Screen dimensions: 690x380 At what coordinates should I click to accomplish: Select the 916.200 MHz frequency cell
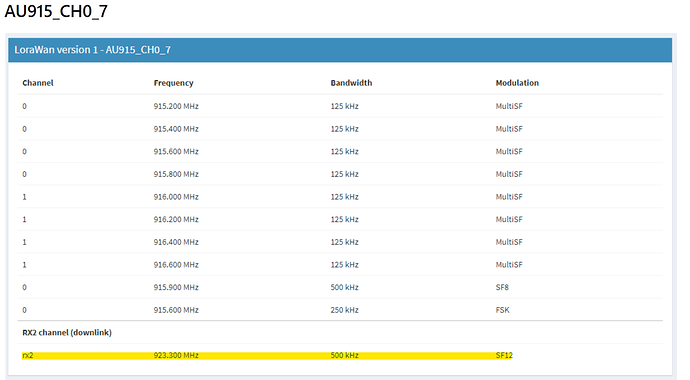click(176, 219)
